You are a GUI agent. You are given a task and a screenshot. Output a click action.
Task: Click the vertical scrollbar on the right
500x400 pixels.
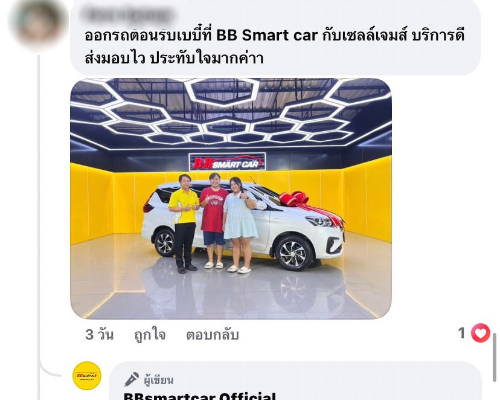(x=495, y=357)
